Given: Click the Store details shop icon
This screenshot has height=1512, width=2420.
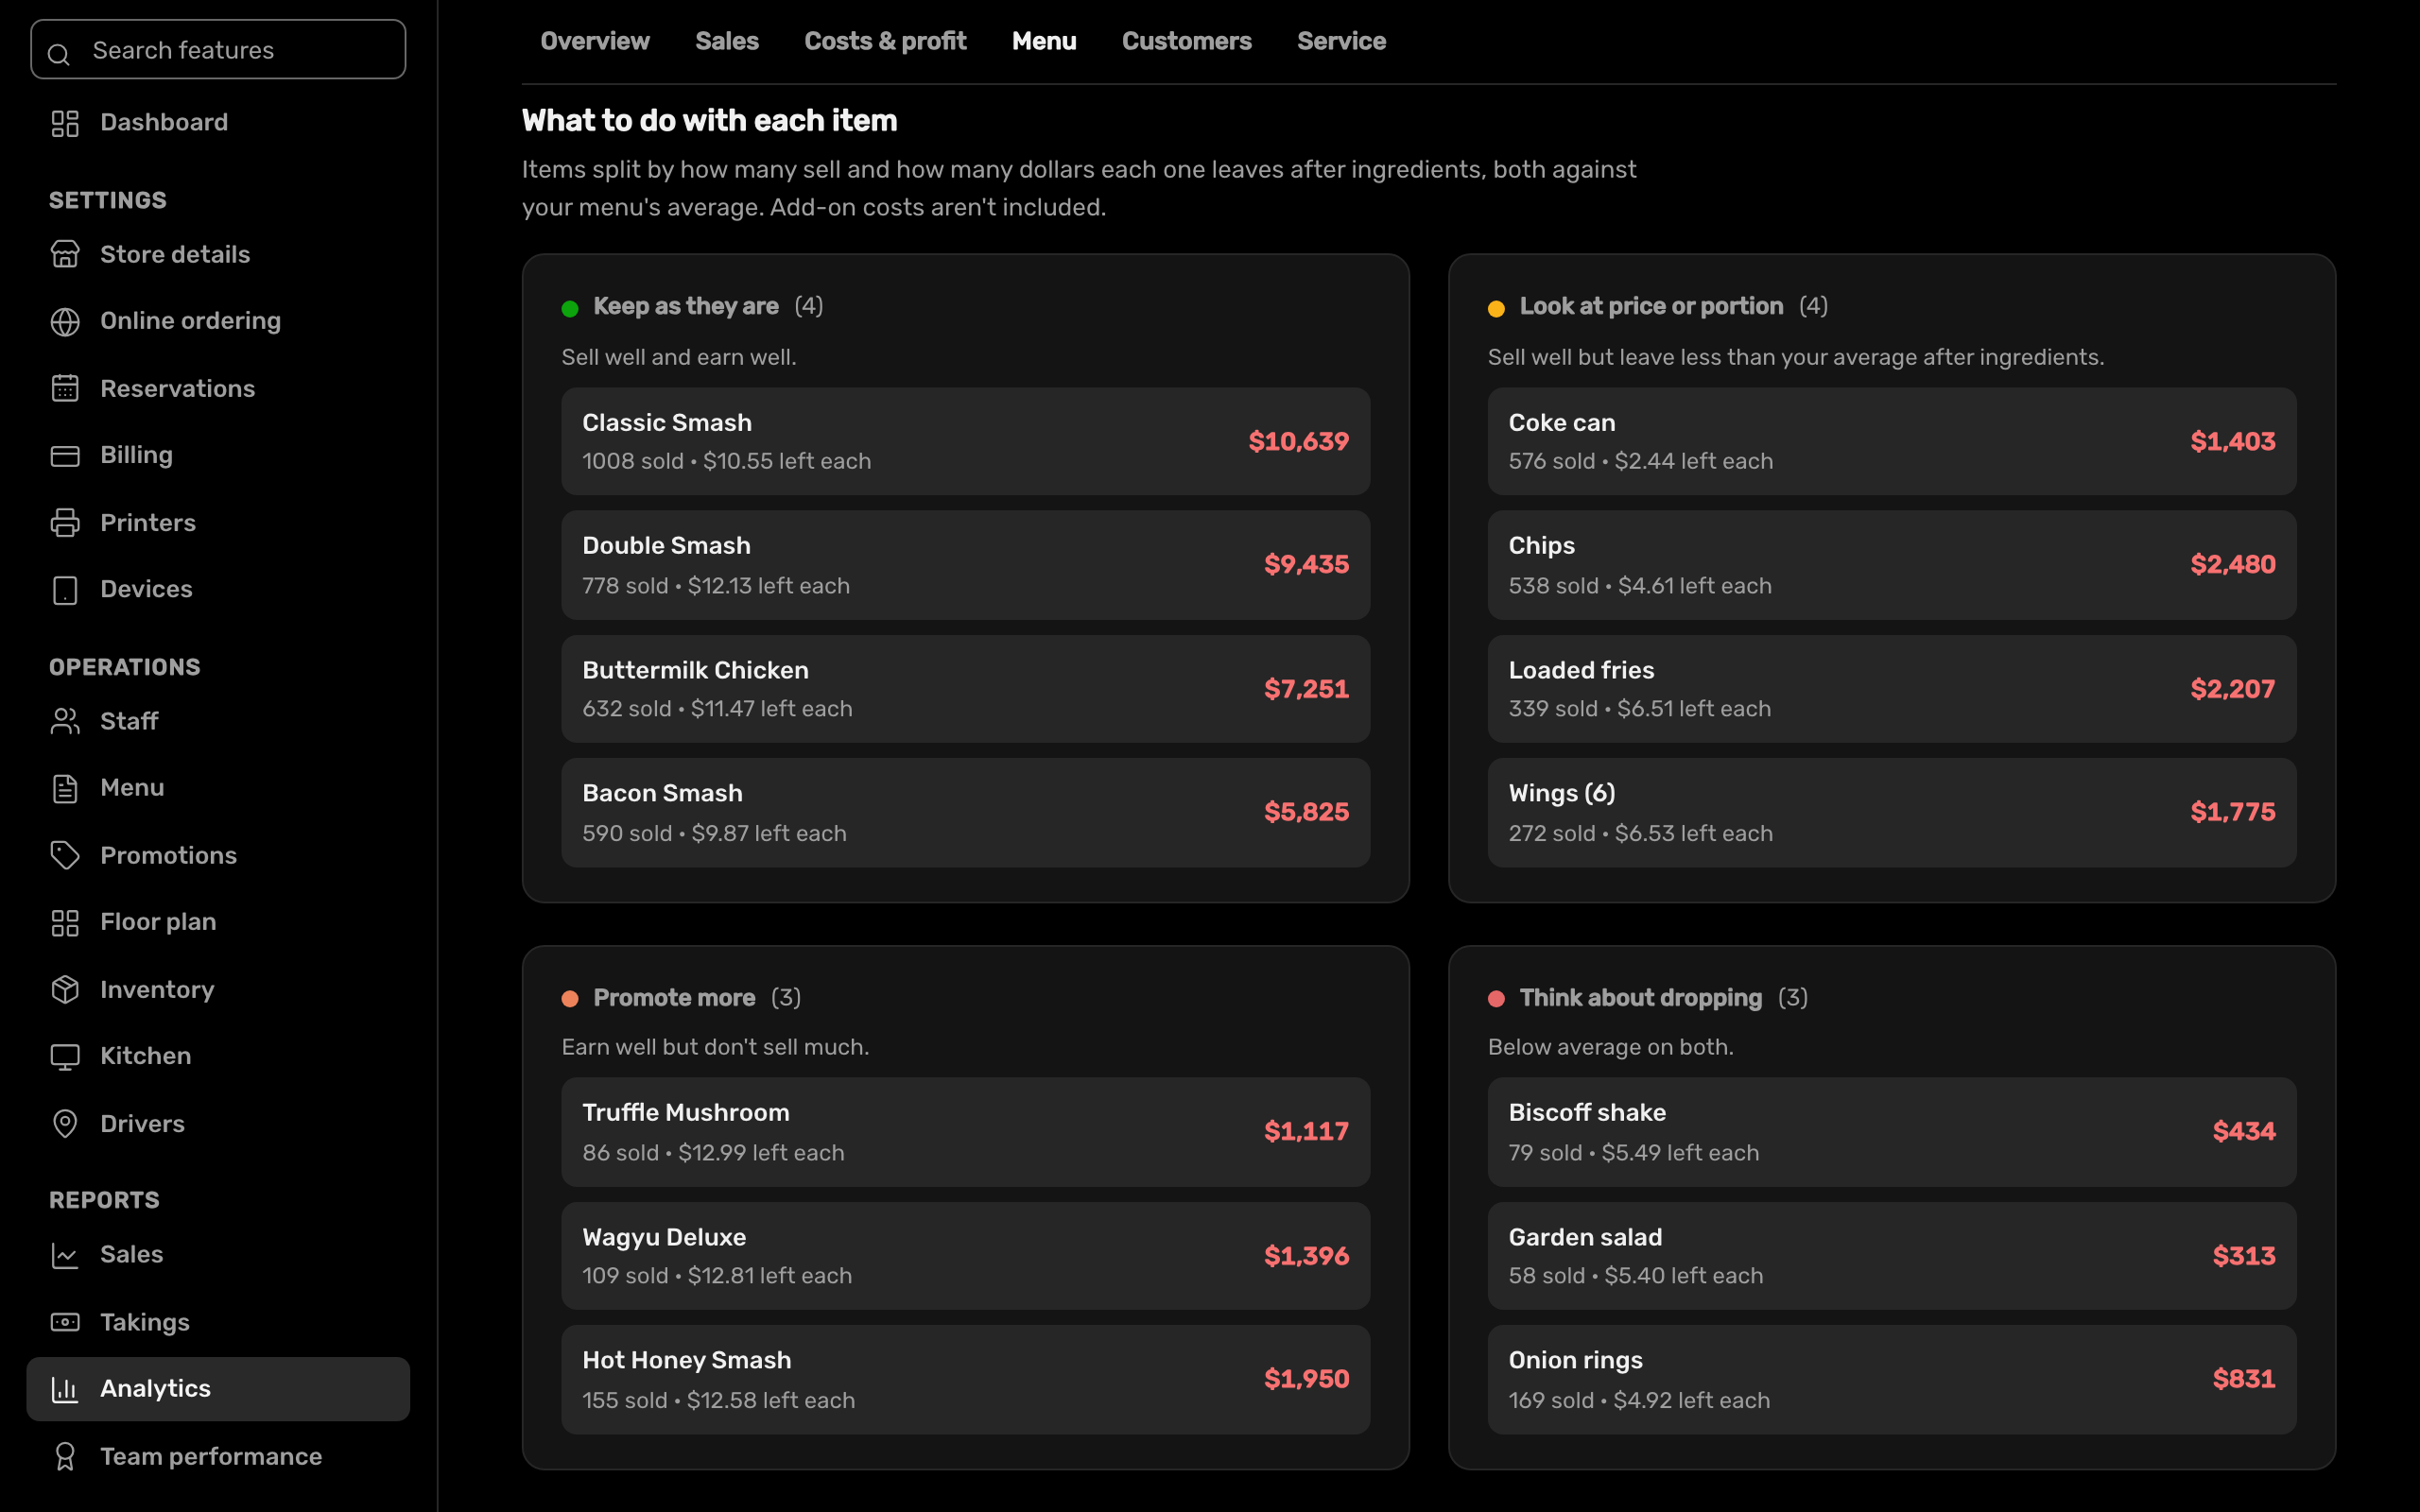Looking at the screenshot, I should click(65, 255).
